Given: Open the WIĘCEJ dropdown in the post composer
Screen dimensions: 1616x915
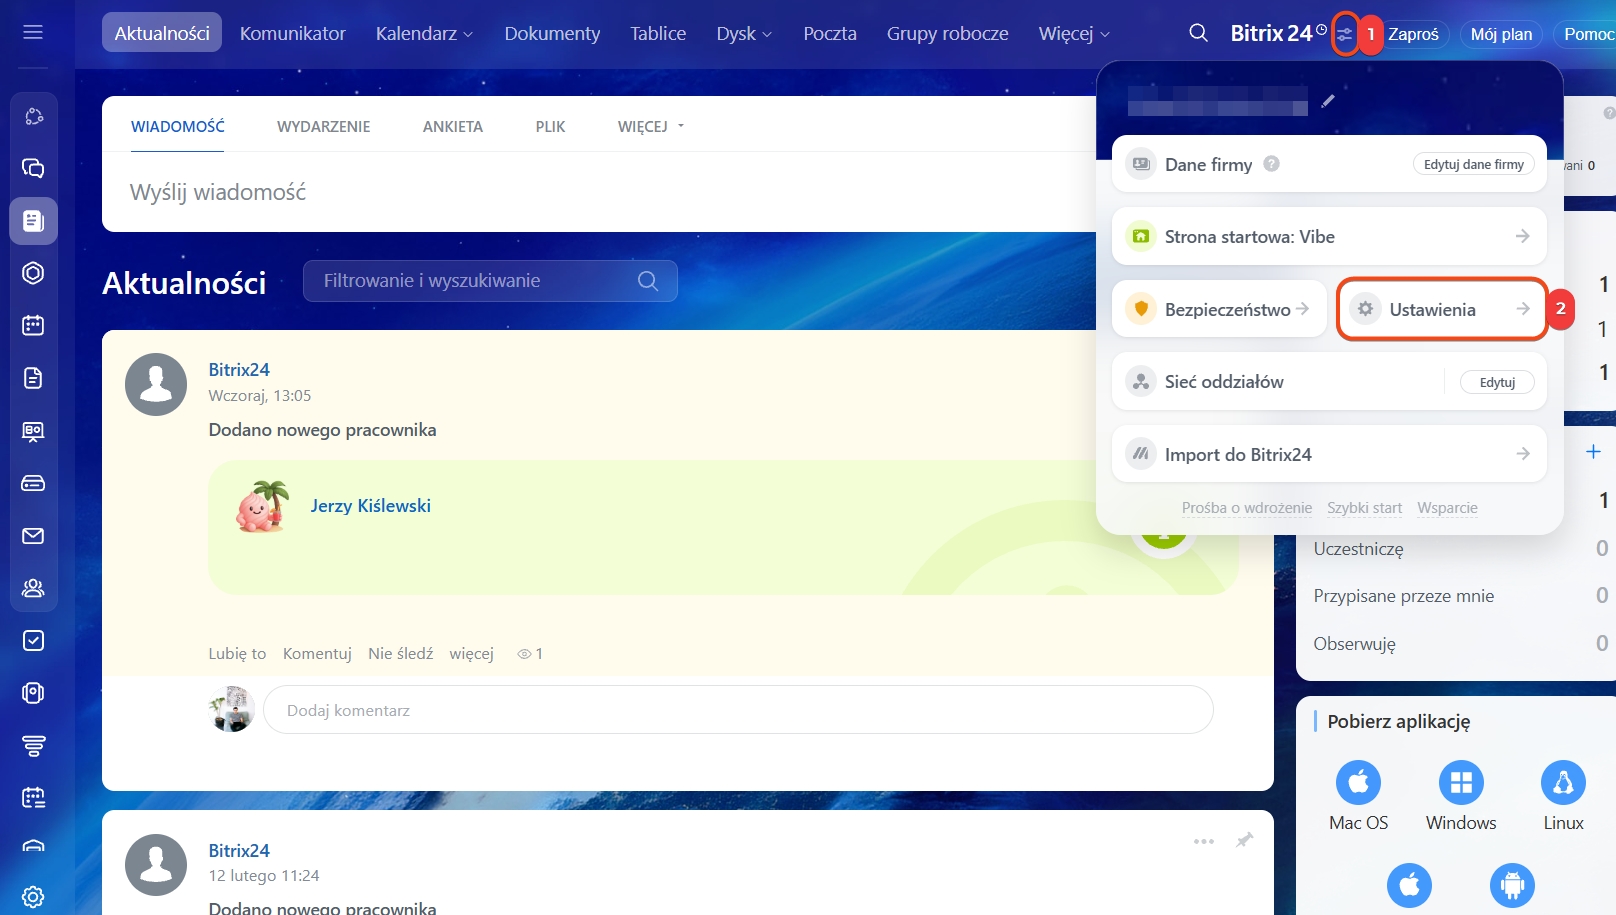Looking at the screenshot, I should (x=650, y=127).
